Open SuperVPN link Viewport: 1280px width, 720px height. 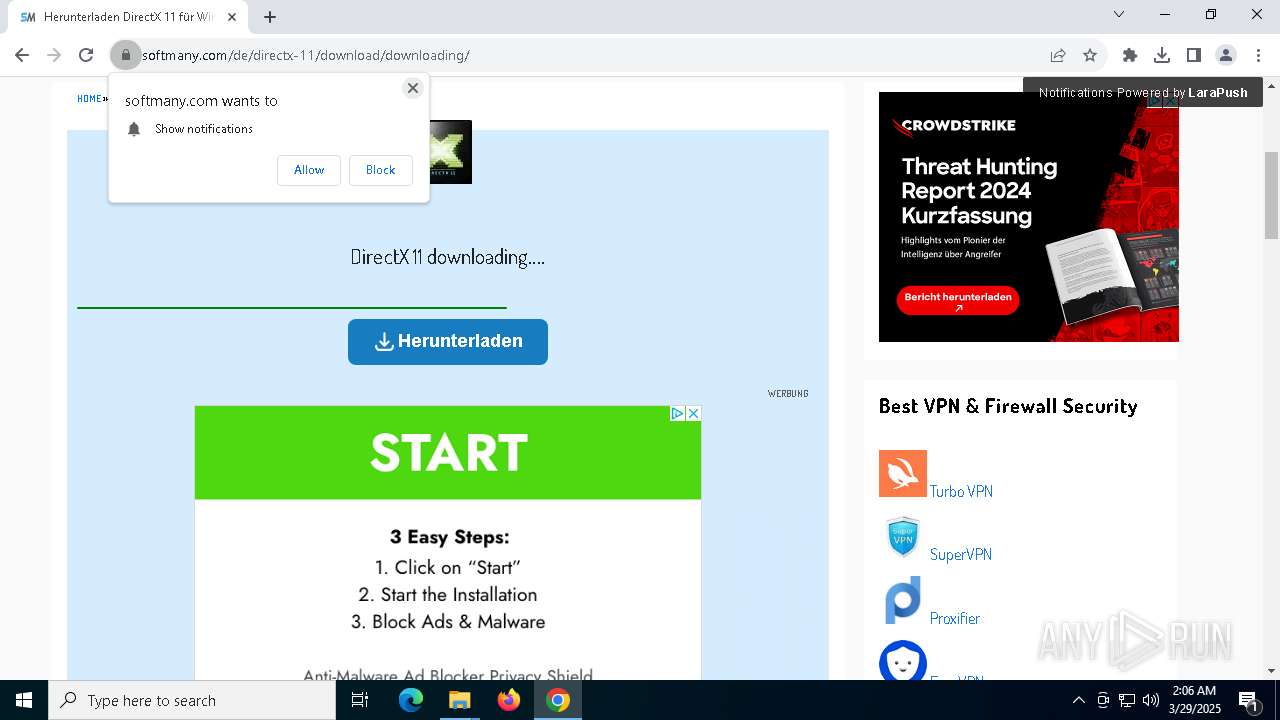point(961,554)
